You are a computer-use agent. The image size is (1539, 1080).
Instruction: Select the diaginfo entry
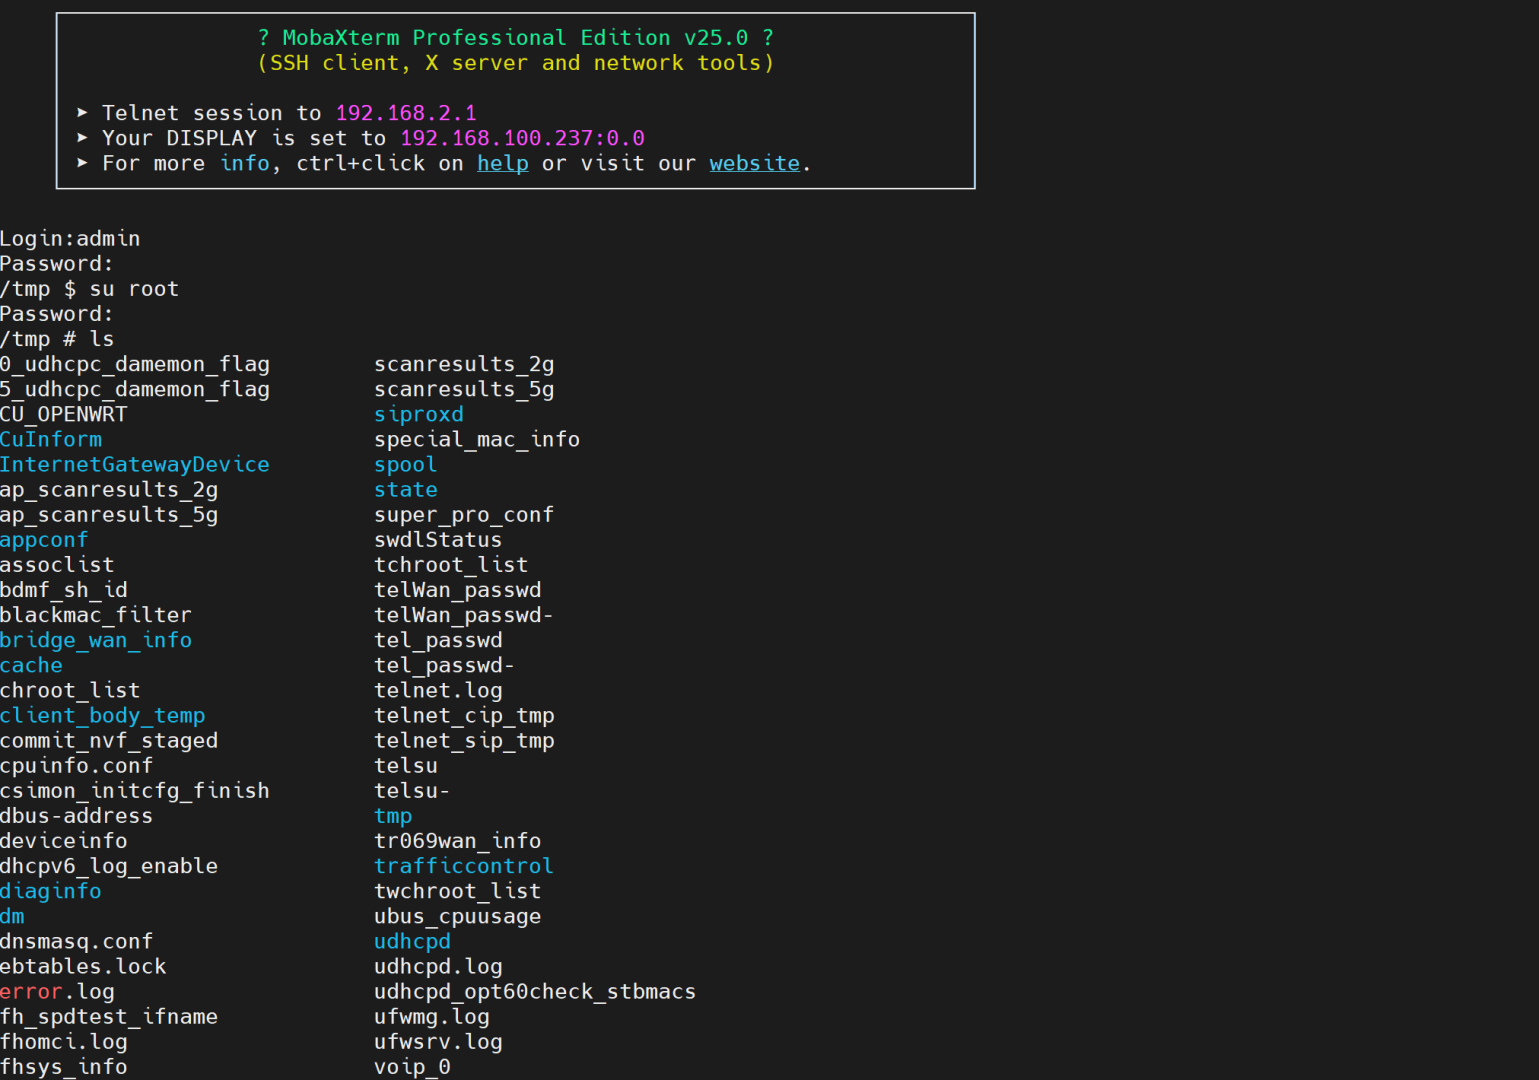51,891
